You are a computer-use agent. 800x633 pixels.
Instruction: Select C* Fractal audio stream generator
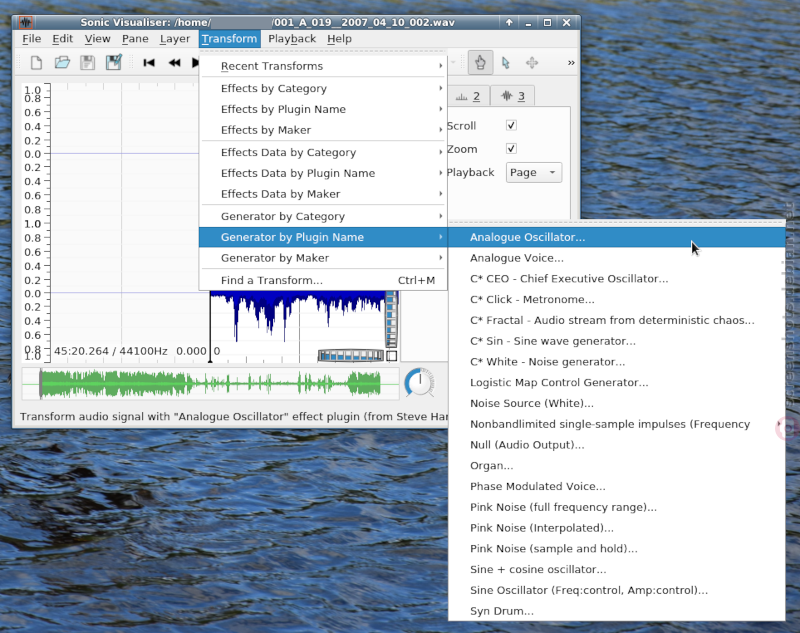616,320
